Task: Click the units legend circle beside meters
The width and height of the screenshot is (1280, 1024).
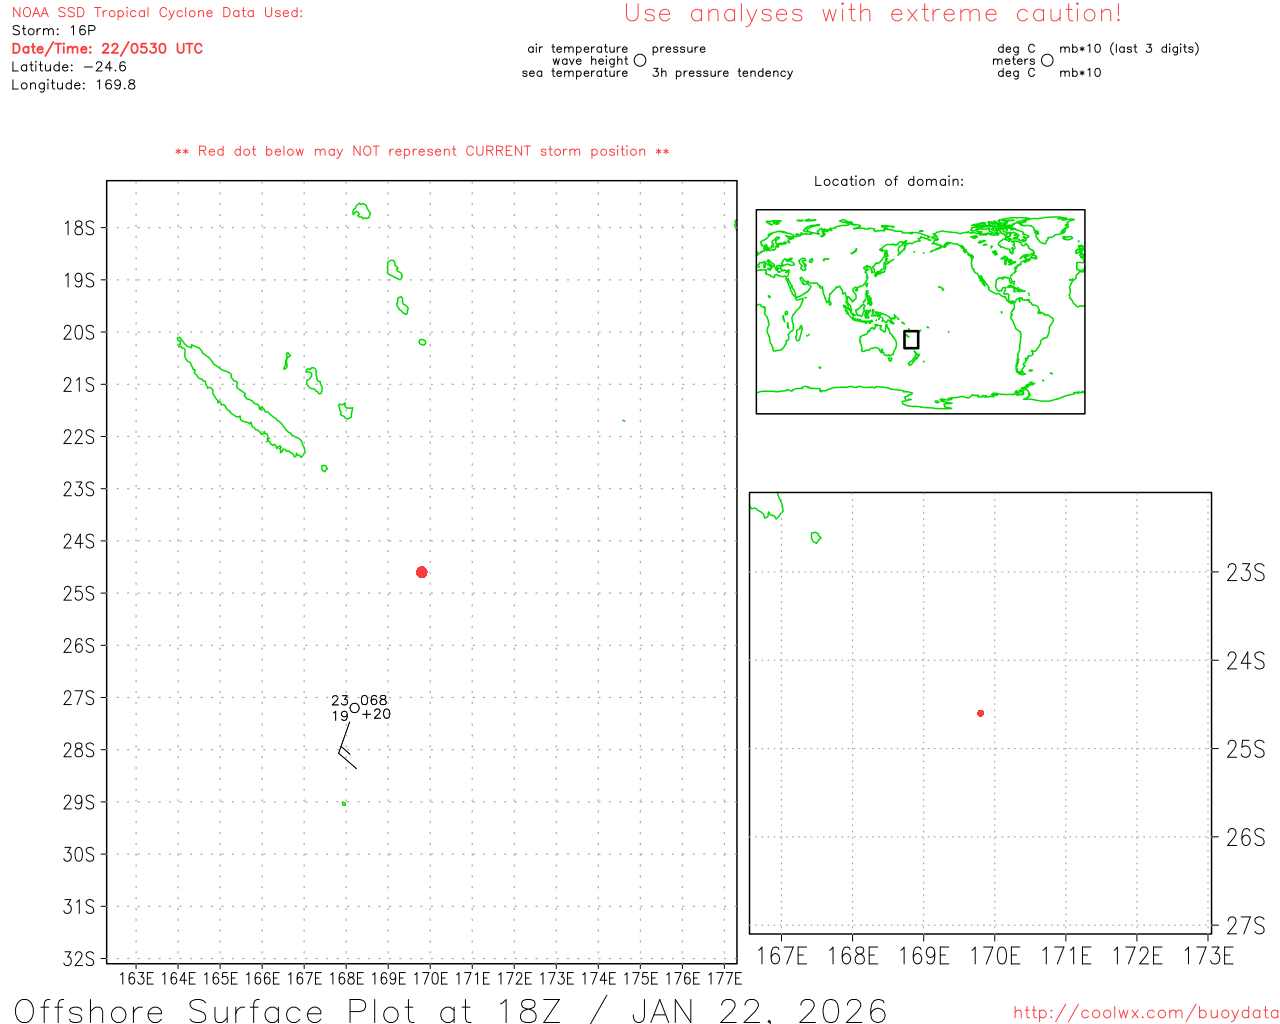Action: point(1047,60)
